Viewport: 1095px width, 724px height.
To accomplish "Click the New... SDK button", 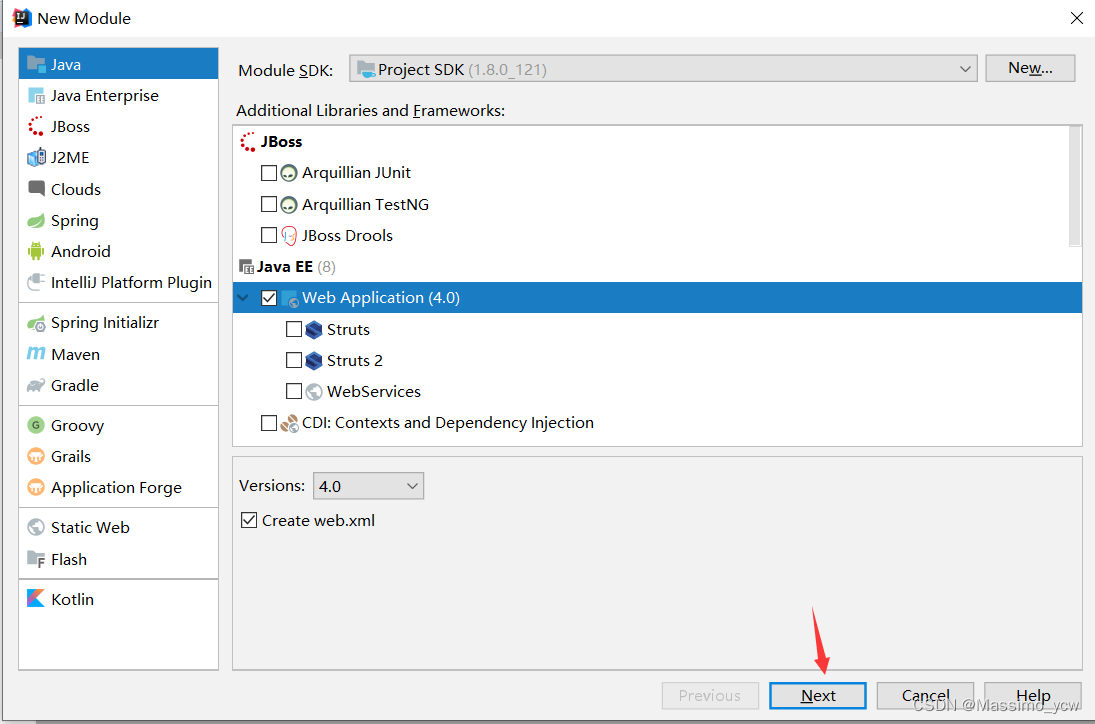I will (1030, 68).
